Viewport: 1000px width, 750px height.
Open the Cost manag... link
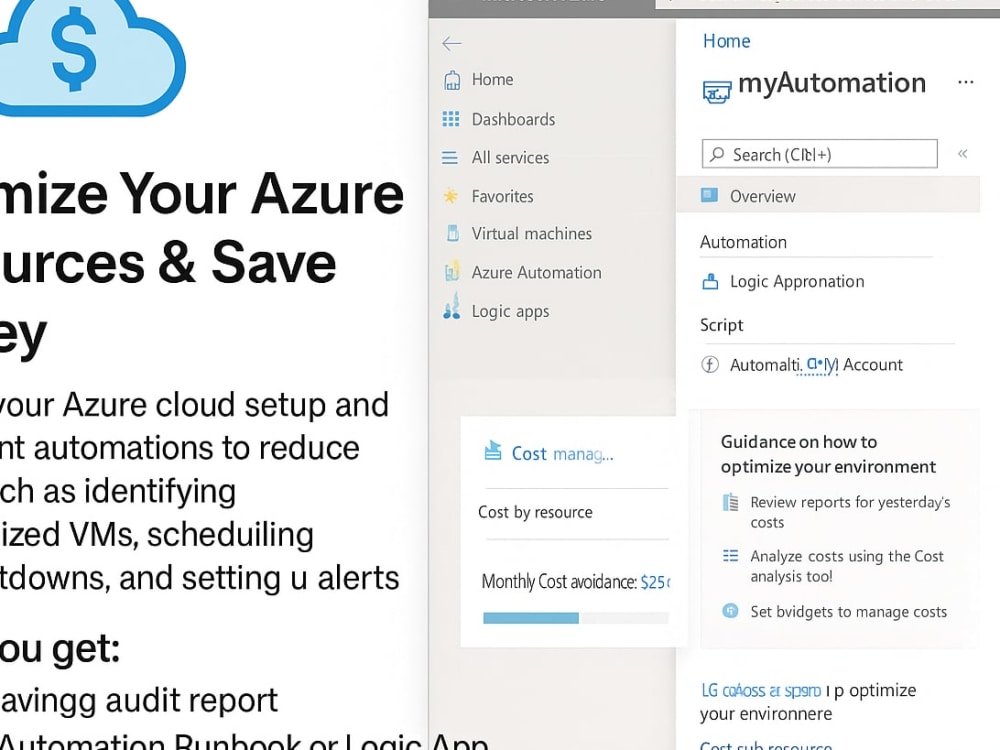[562, 453]
